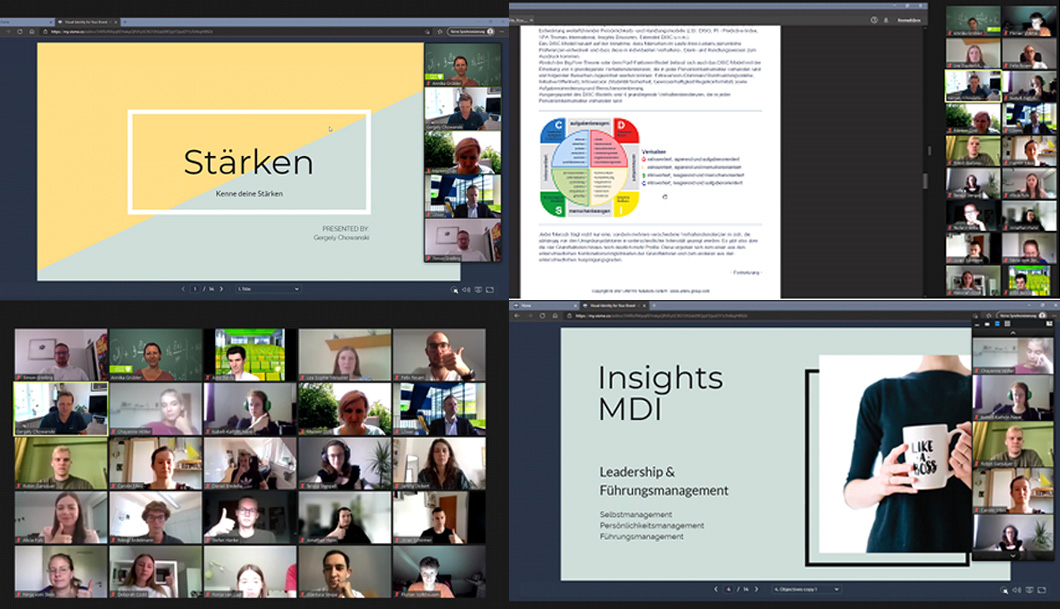Open the document tab dropdown in the PDF viewer
Viewport: 1060px width, 609px height.
531,20
